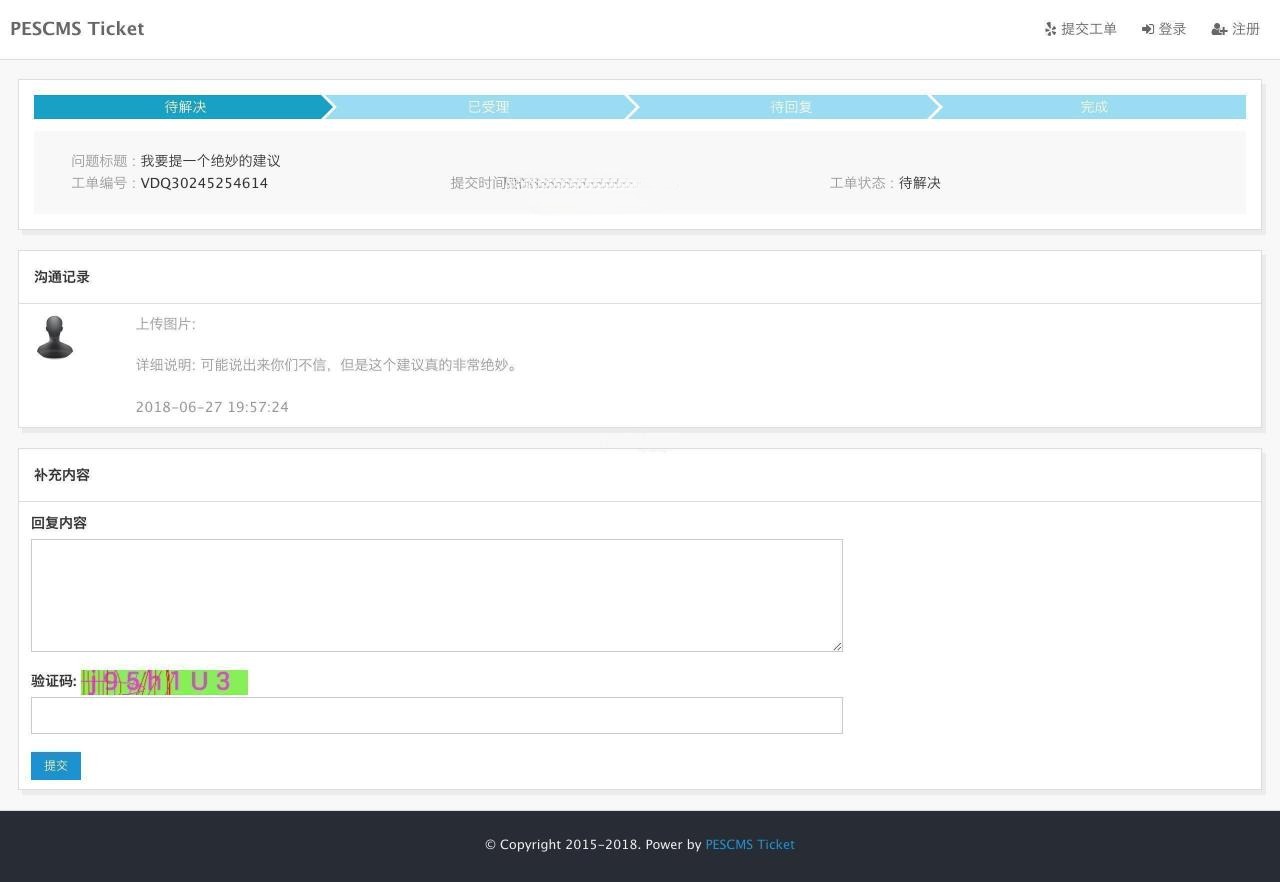Click the ticket number VDQ30245254614
The height and width of the screenshot is (882, 1280).
[204, 183]
